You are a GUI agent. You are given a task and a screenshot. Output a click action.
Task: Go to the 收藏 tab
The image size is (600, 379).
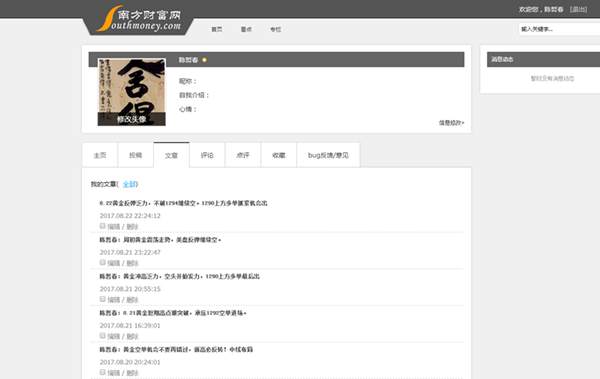click(279, 155)
